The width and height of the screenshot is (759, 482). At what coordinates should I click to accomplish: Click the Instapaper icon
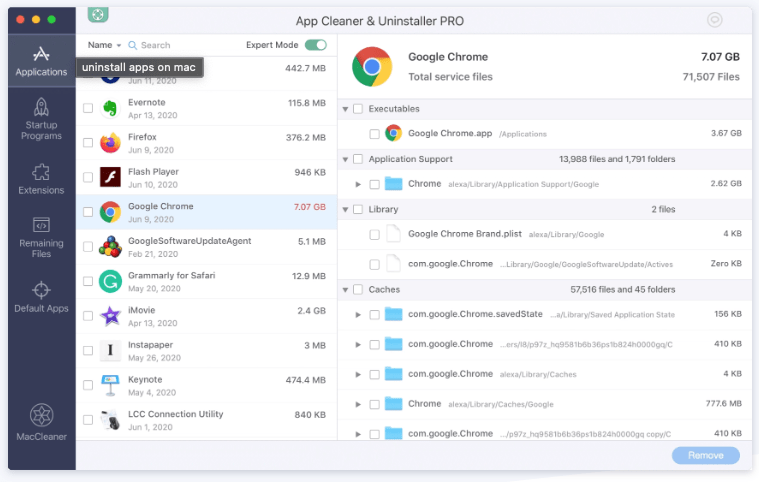(110, 350)
